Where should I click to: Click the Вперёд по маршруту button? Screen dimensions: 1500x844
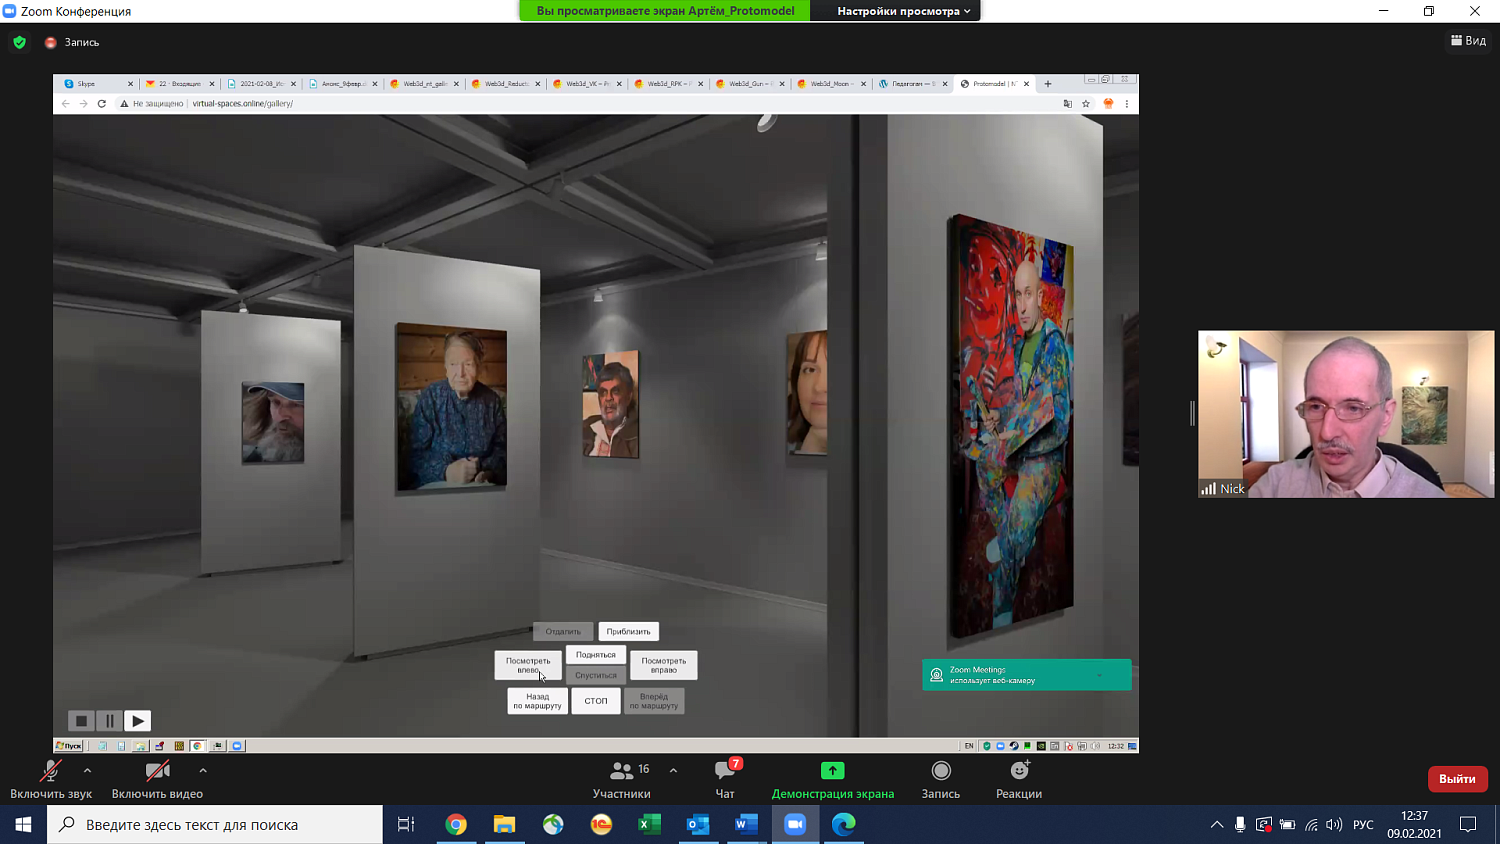click(x=654, y=701)
